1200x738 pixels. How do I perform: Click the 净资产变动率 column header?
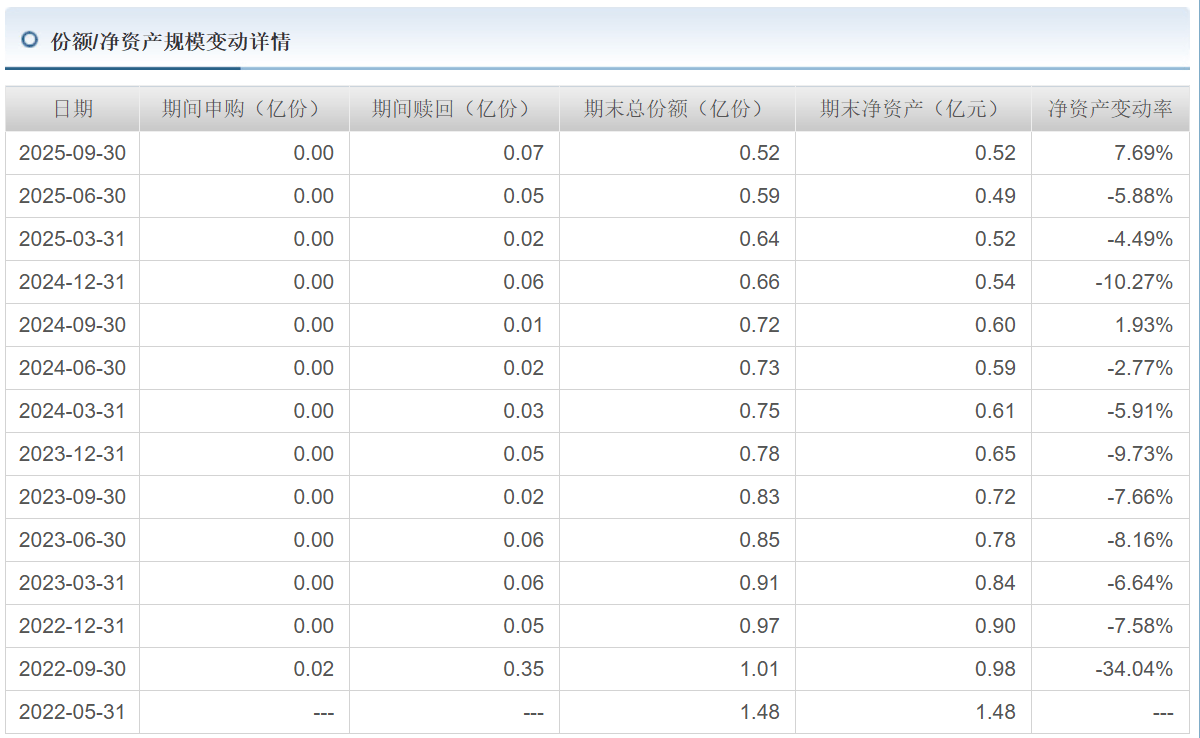pyautogui.click(x=1110, y=109)
